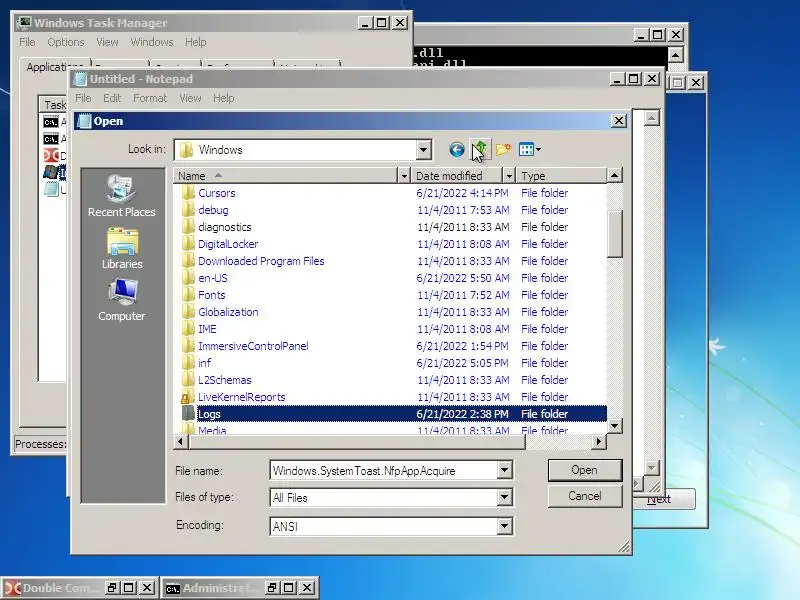
Task: Click the command window scroll up arrow
Action: [676, 55]
